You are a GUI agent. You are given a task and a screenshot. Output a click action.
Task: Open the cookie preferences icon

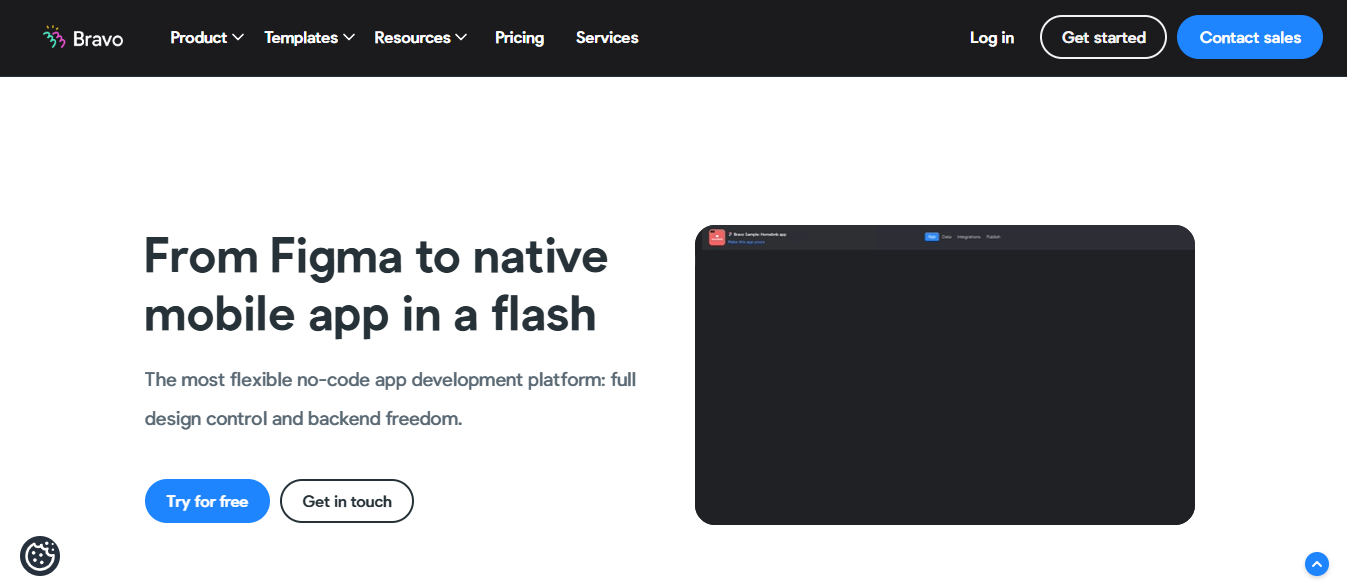[40, 555]
